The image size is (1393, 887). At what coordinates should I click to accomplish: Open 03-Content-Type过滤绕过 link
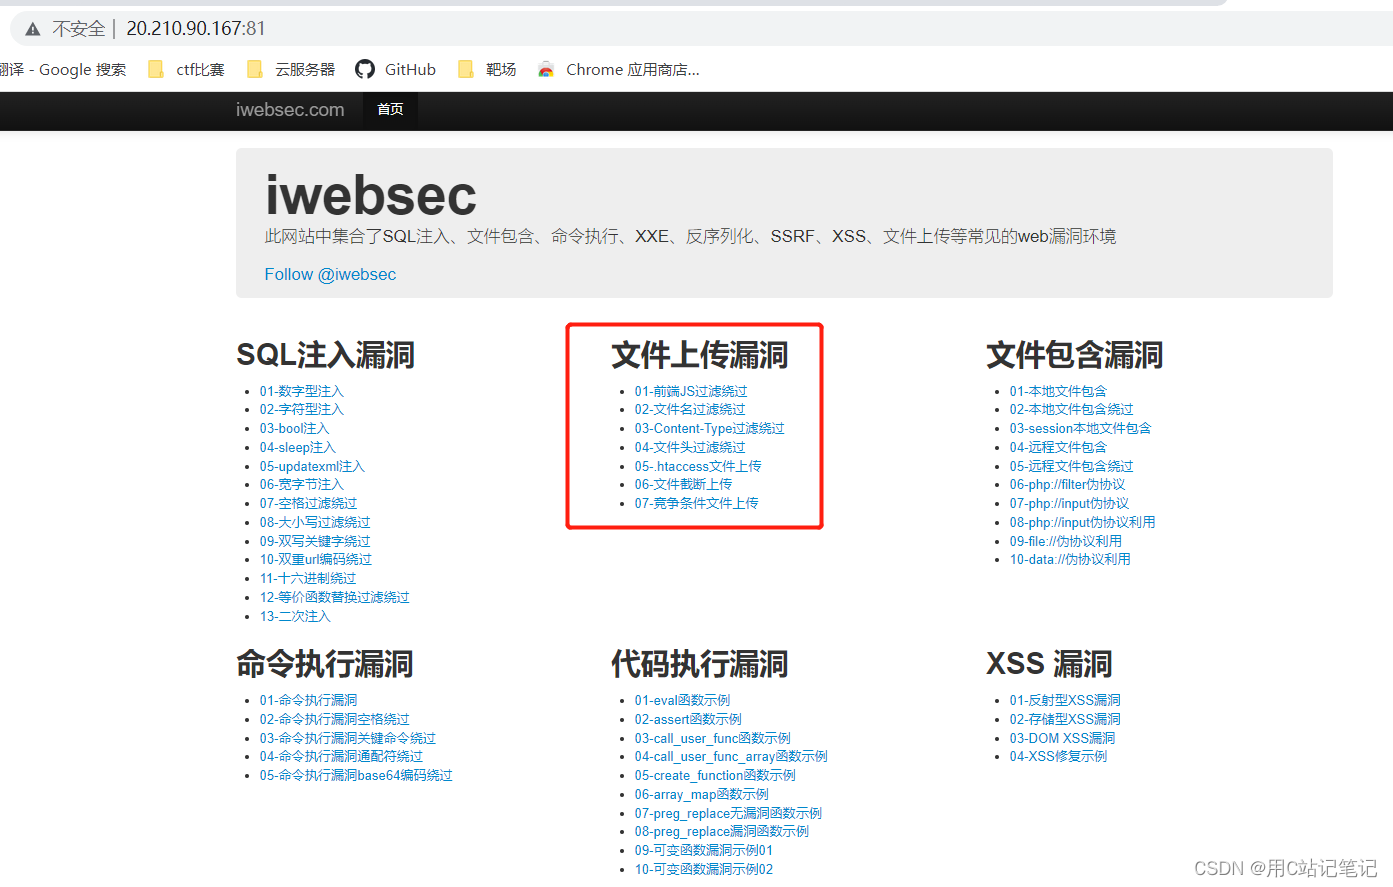(x=710, y=428)
